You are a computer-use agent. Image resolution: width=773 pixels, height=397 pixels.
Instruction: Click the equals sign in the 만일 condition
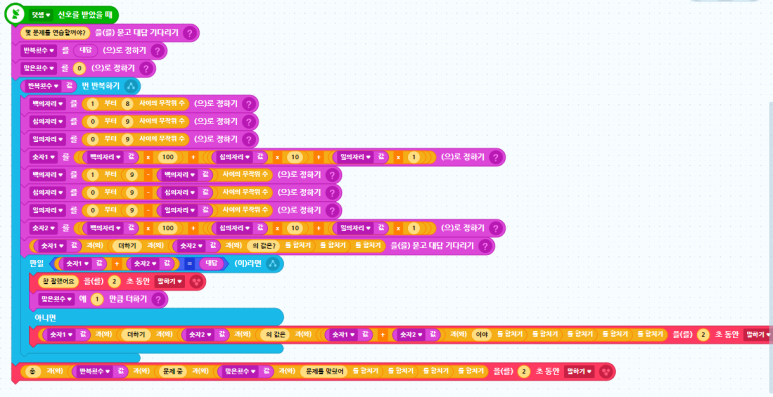pos(189,264)
